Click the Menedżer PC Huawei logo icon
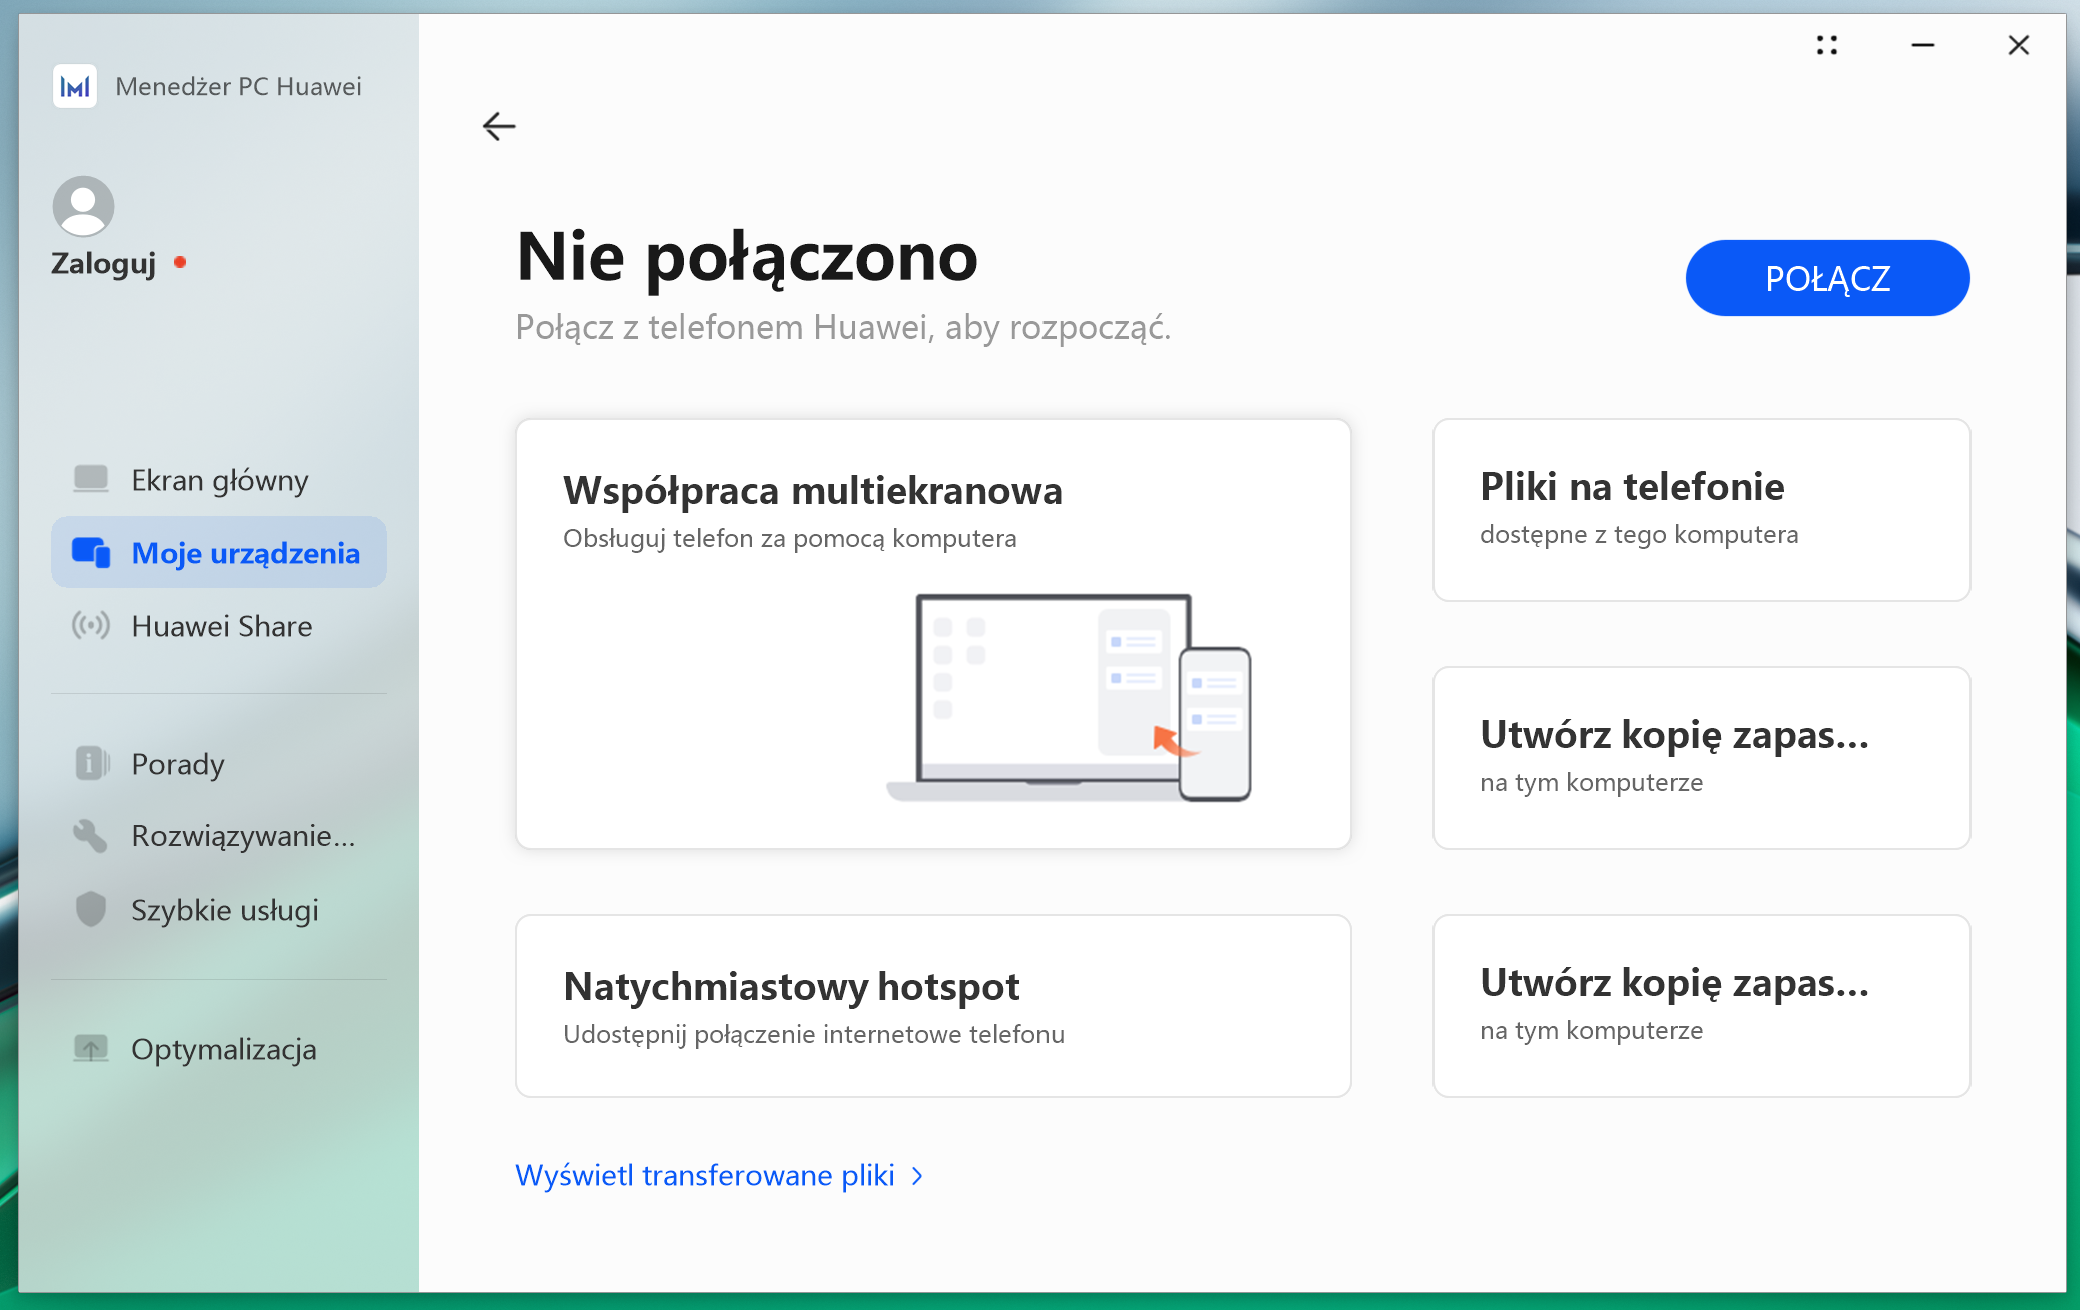The height and width of the screenshot is (1310, 2080). [75, 87]
